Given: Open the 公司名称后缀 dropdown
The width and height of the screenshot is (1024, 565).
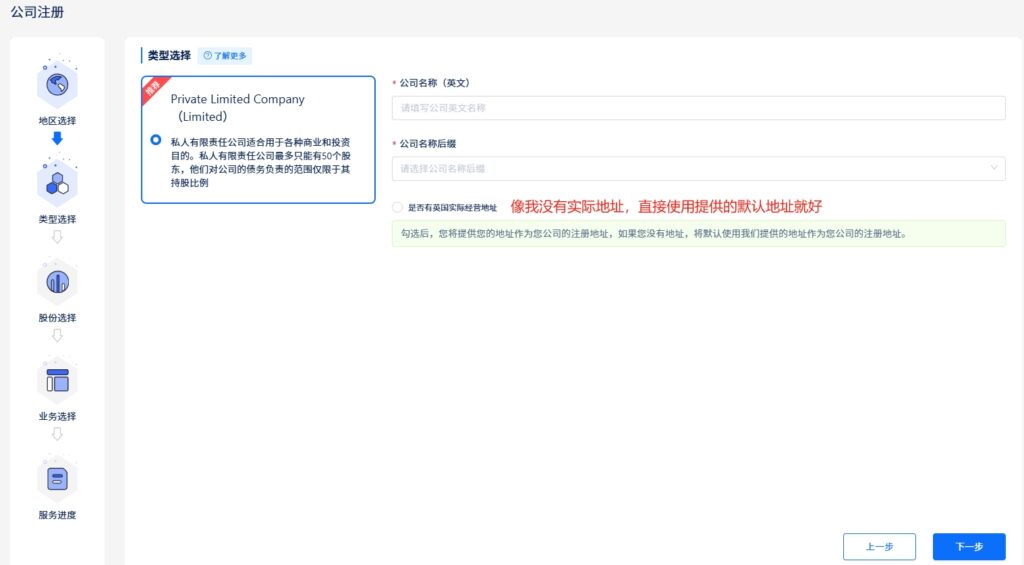Looking at the screenshot, I should 698,169.
